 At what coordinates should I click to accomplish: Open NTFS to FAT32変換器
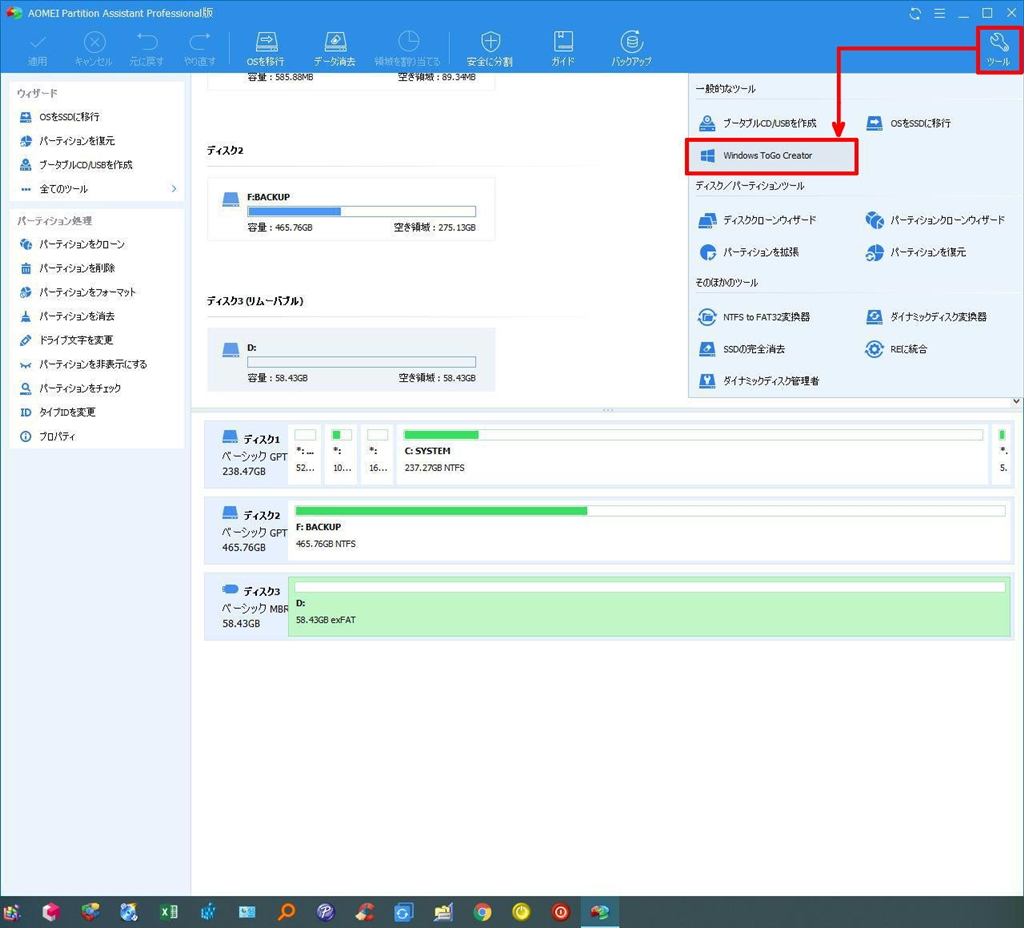[x=765, y=317]
